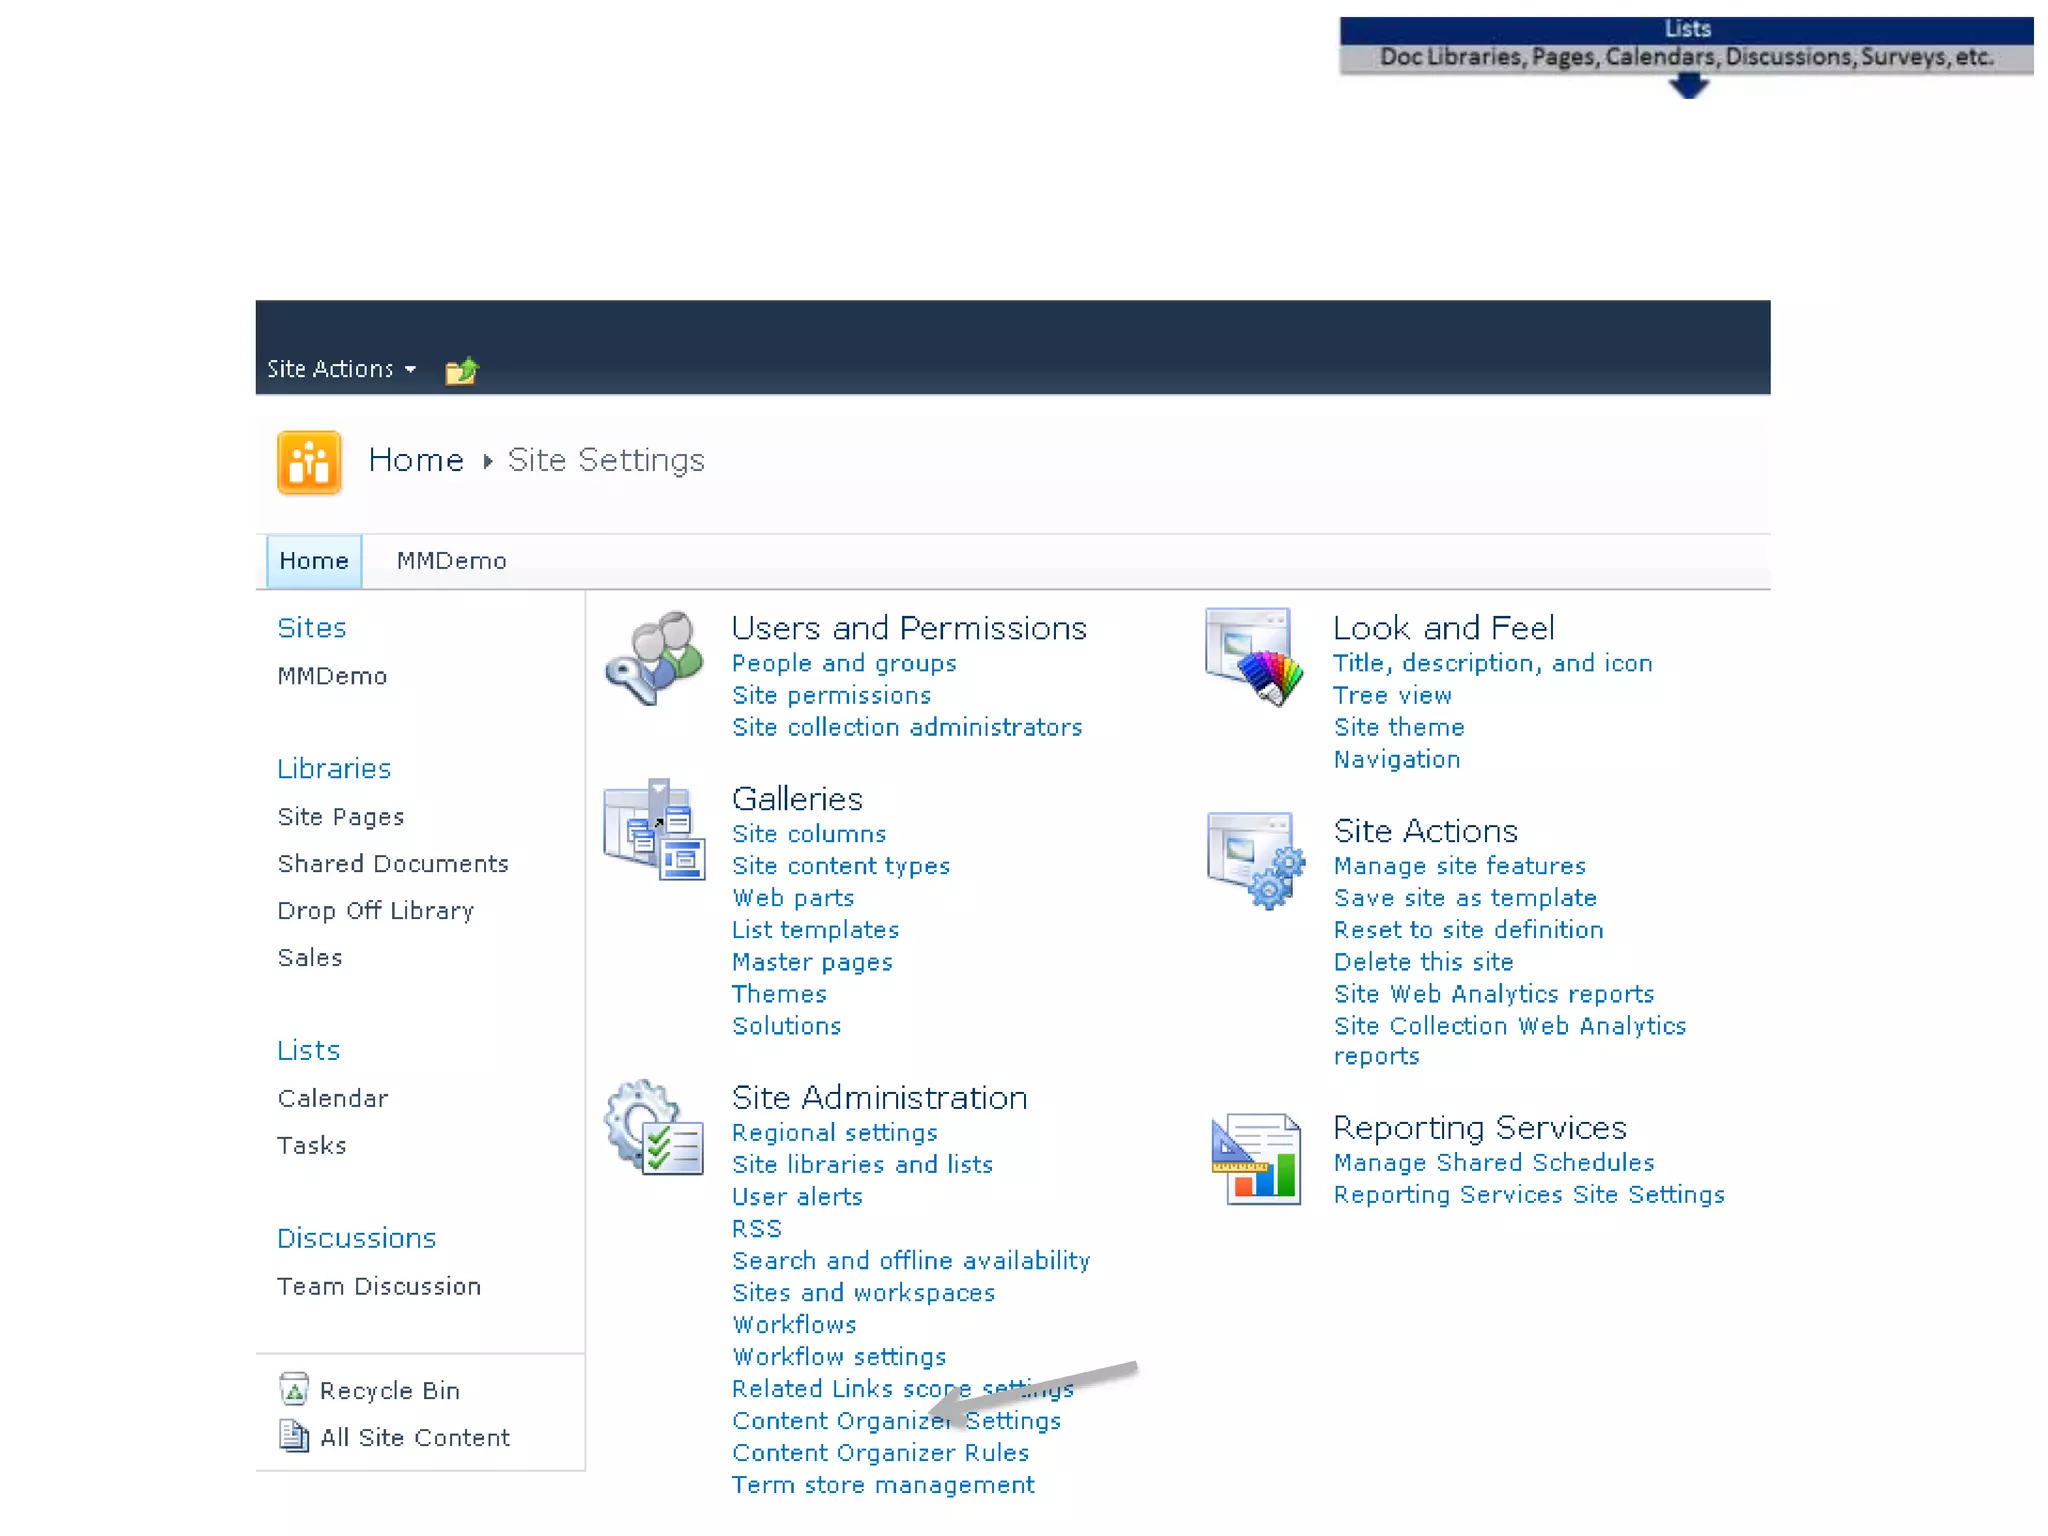Click the Site Actions gears section icon

(1255, 859)
